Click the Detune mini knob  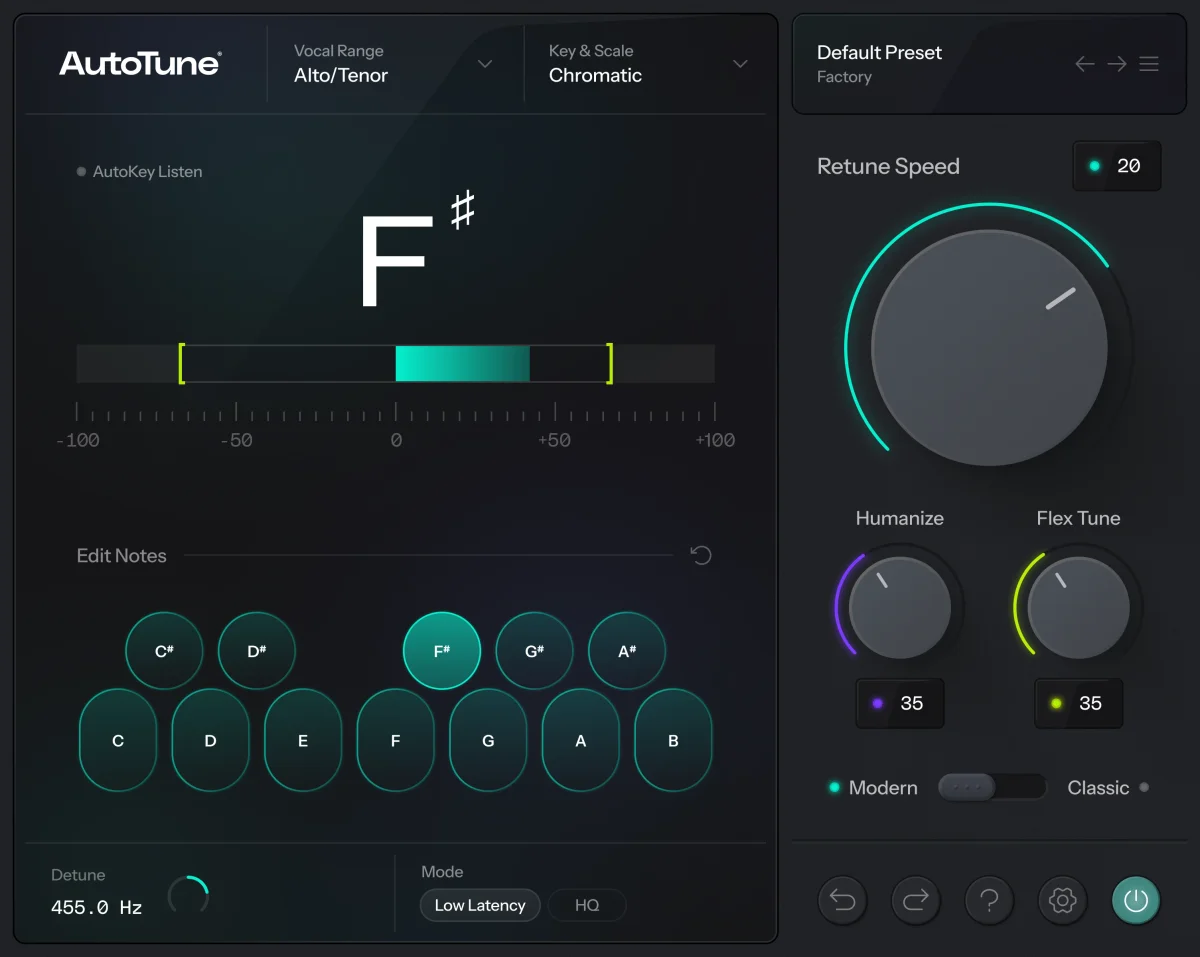[188, 895]
